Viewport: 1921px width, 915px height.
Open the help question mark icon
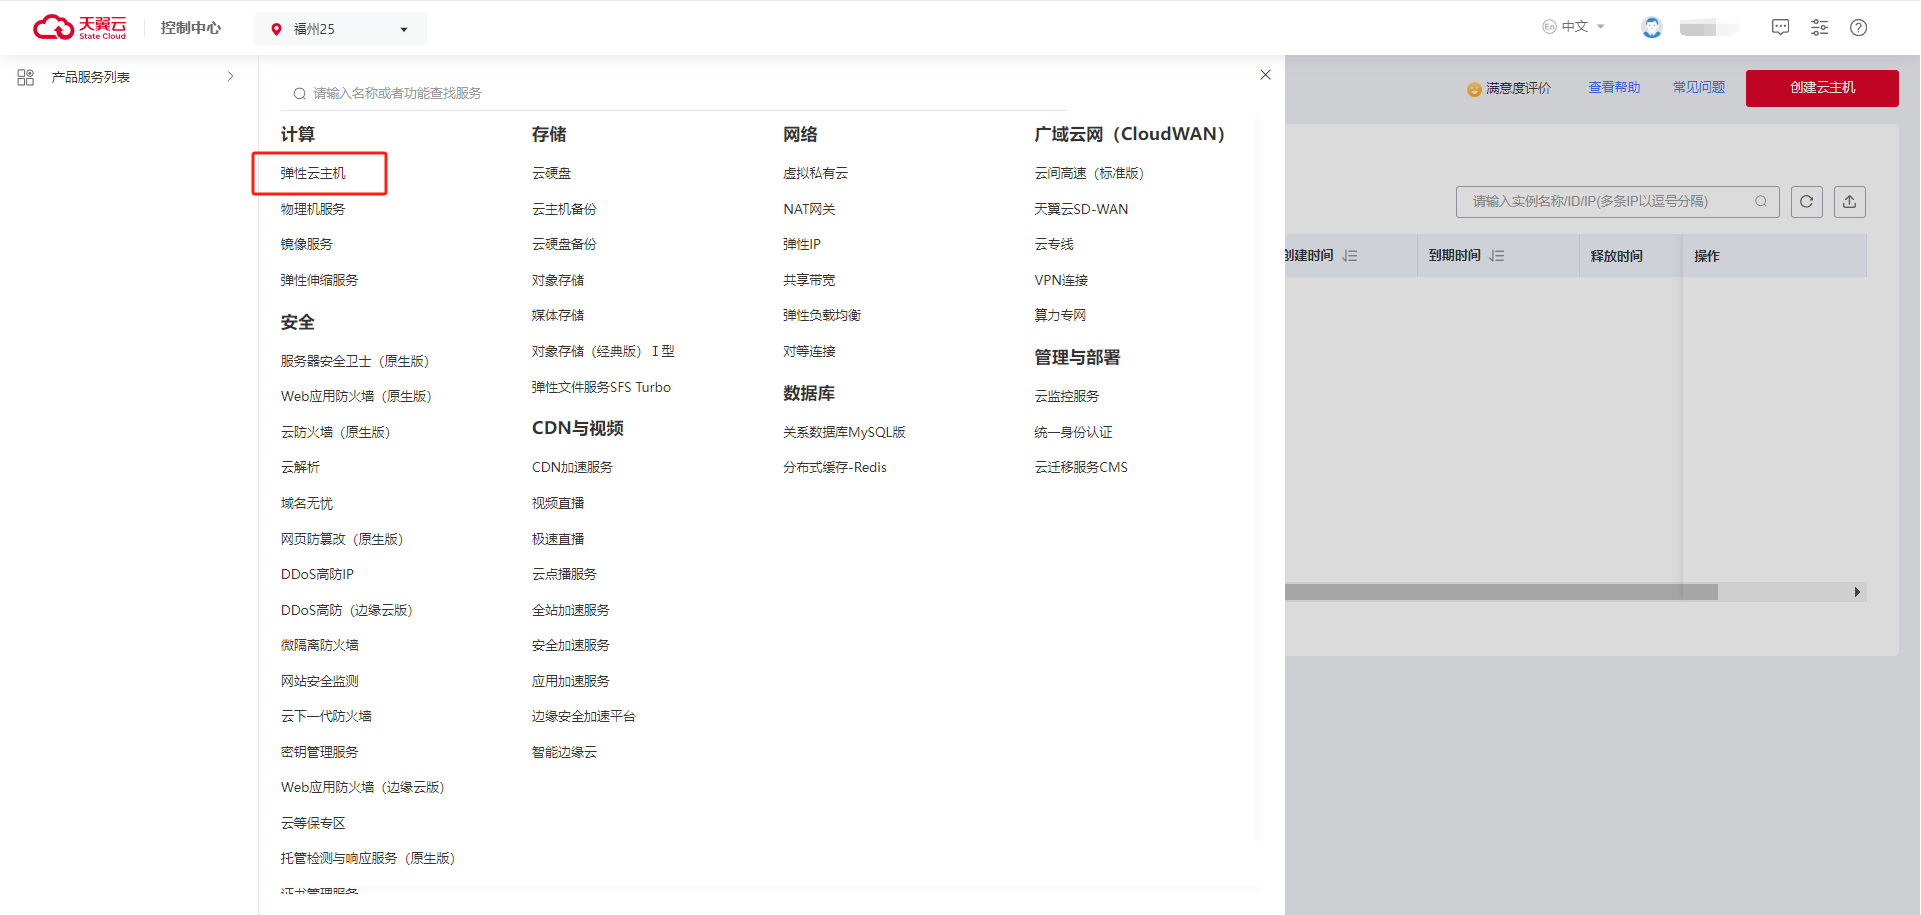coord(1858,27)
